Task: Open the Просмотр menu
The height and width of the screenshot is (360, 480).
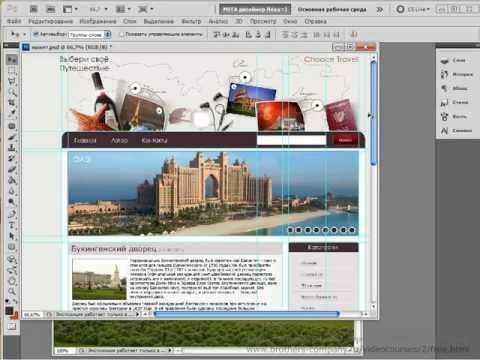Action: [263, 21]
